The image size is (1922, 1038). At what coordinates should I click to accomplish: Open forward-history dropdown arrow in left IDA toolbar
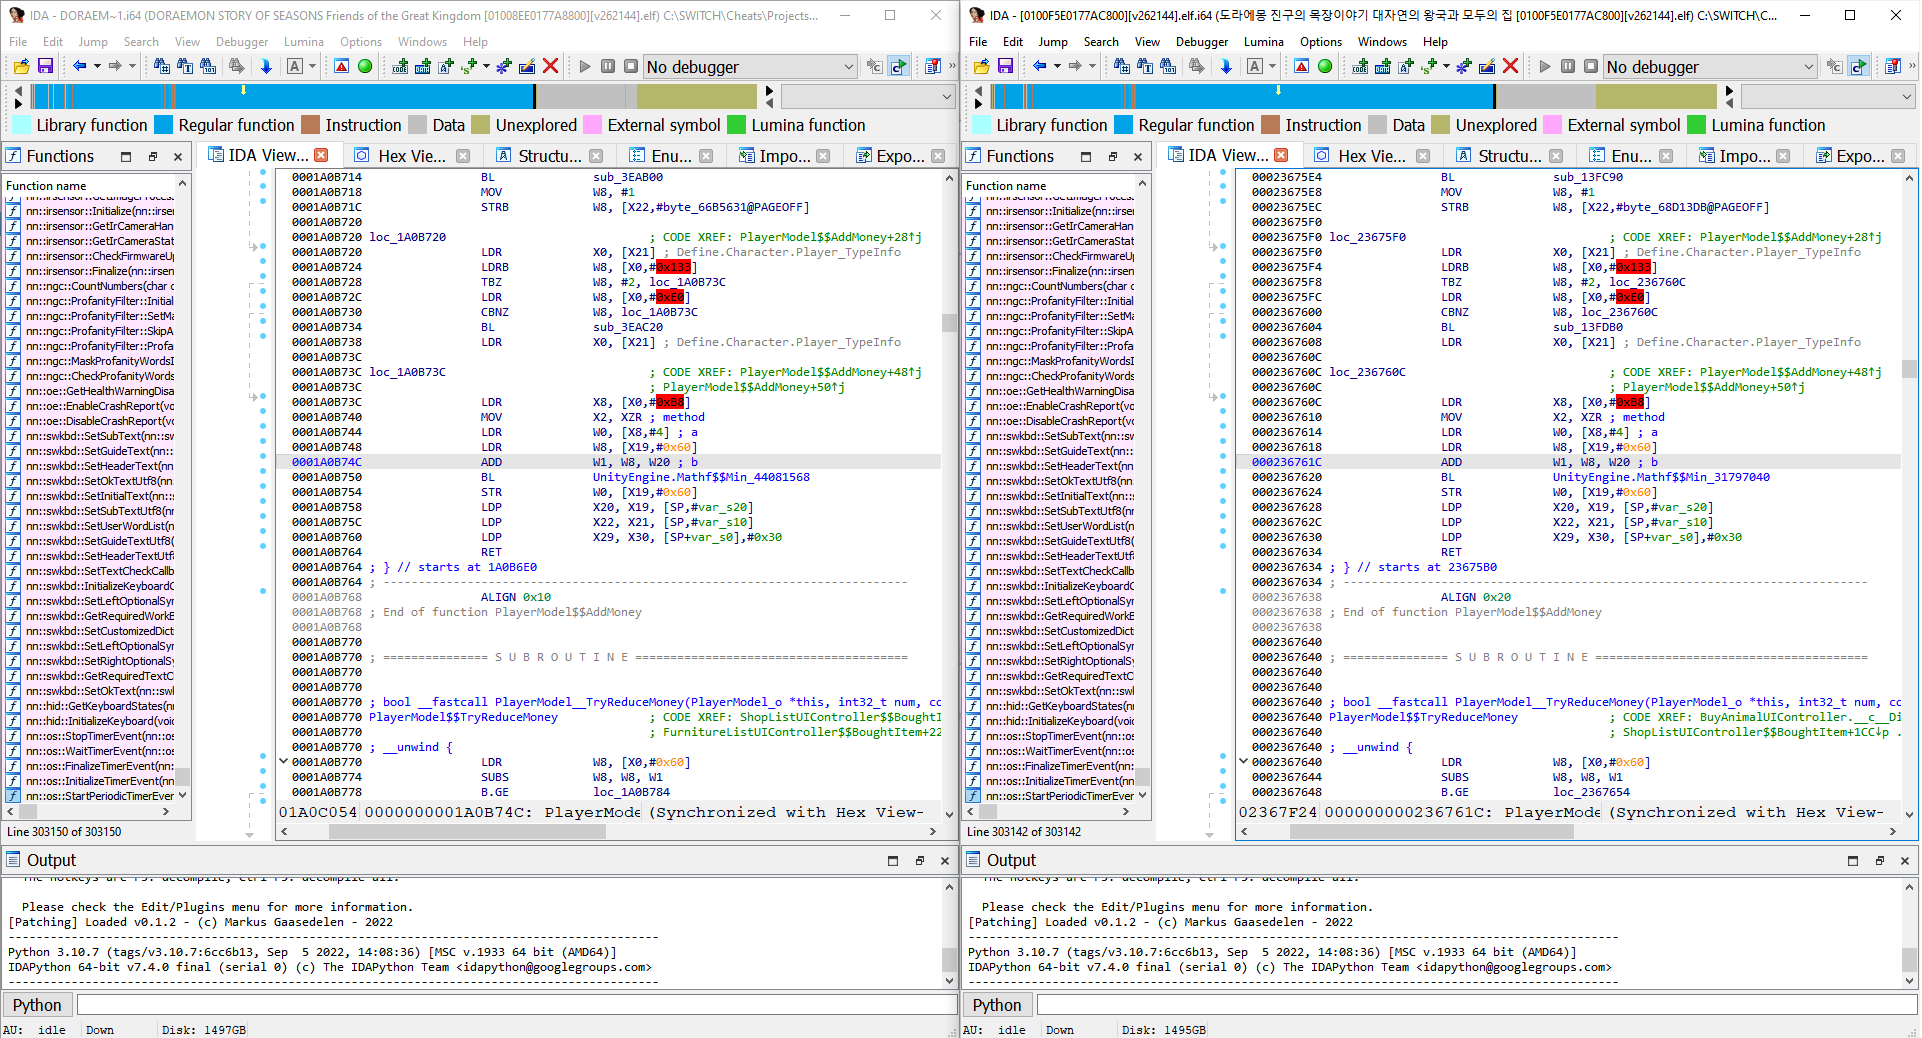[133, 66]
